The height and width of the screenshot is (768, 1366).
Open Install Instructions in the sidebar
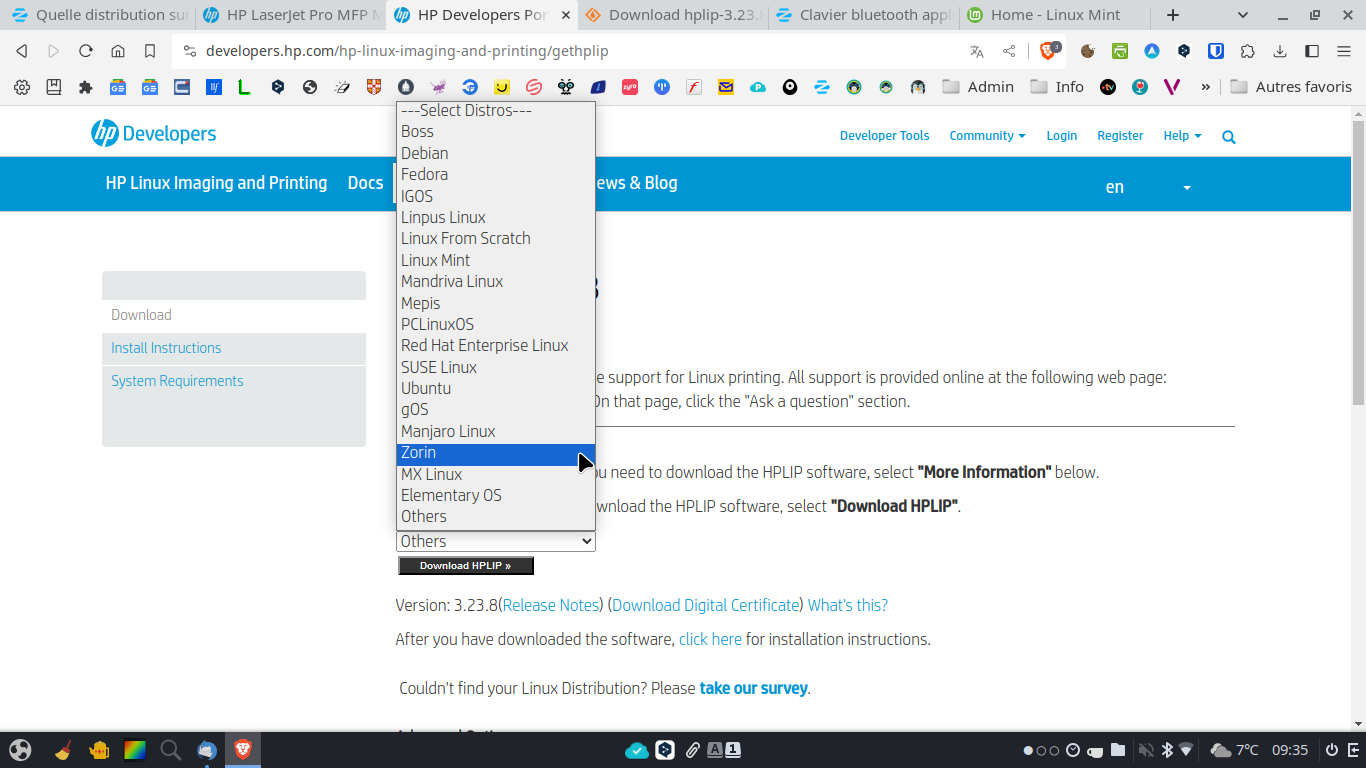[x=166, y=348]
